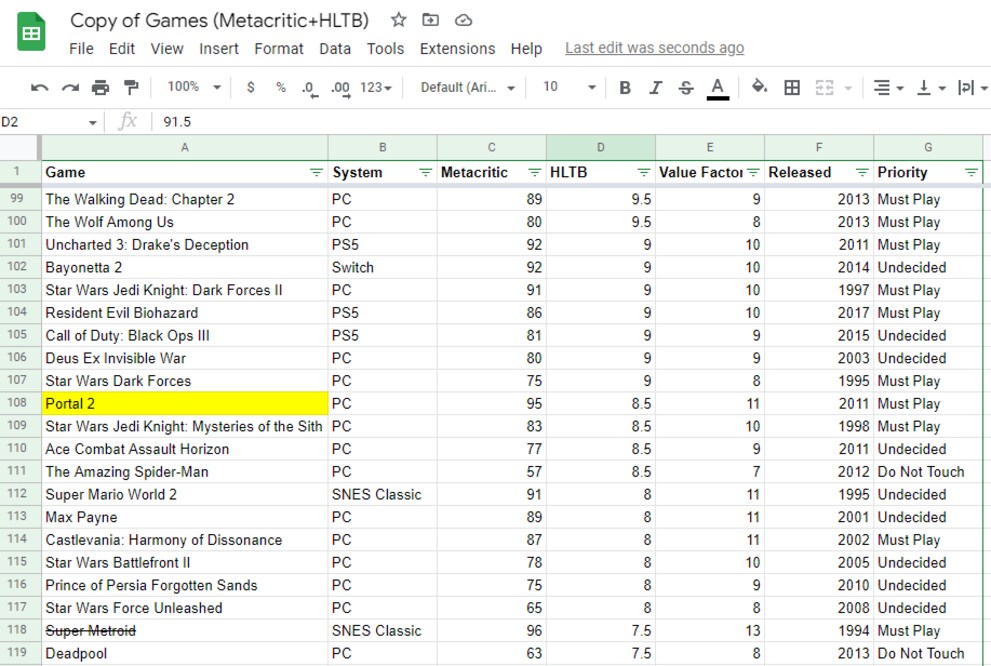Image resolution: width=991 pixels, height=666 pixels.
Task: Undo the last action
Action: [39, 87]
